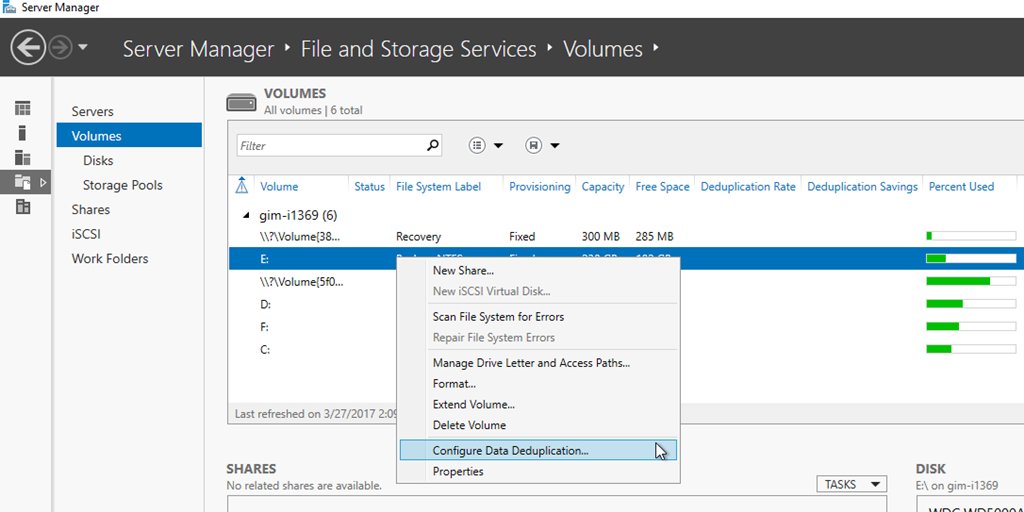The image size is (1024, 512).
Task: Expand the arrow after Volumes breadcrumb
Action: [x=655, y=48]
